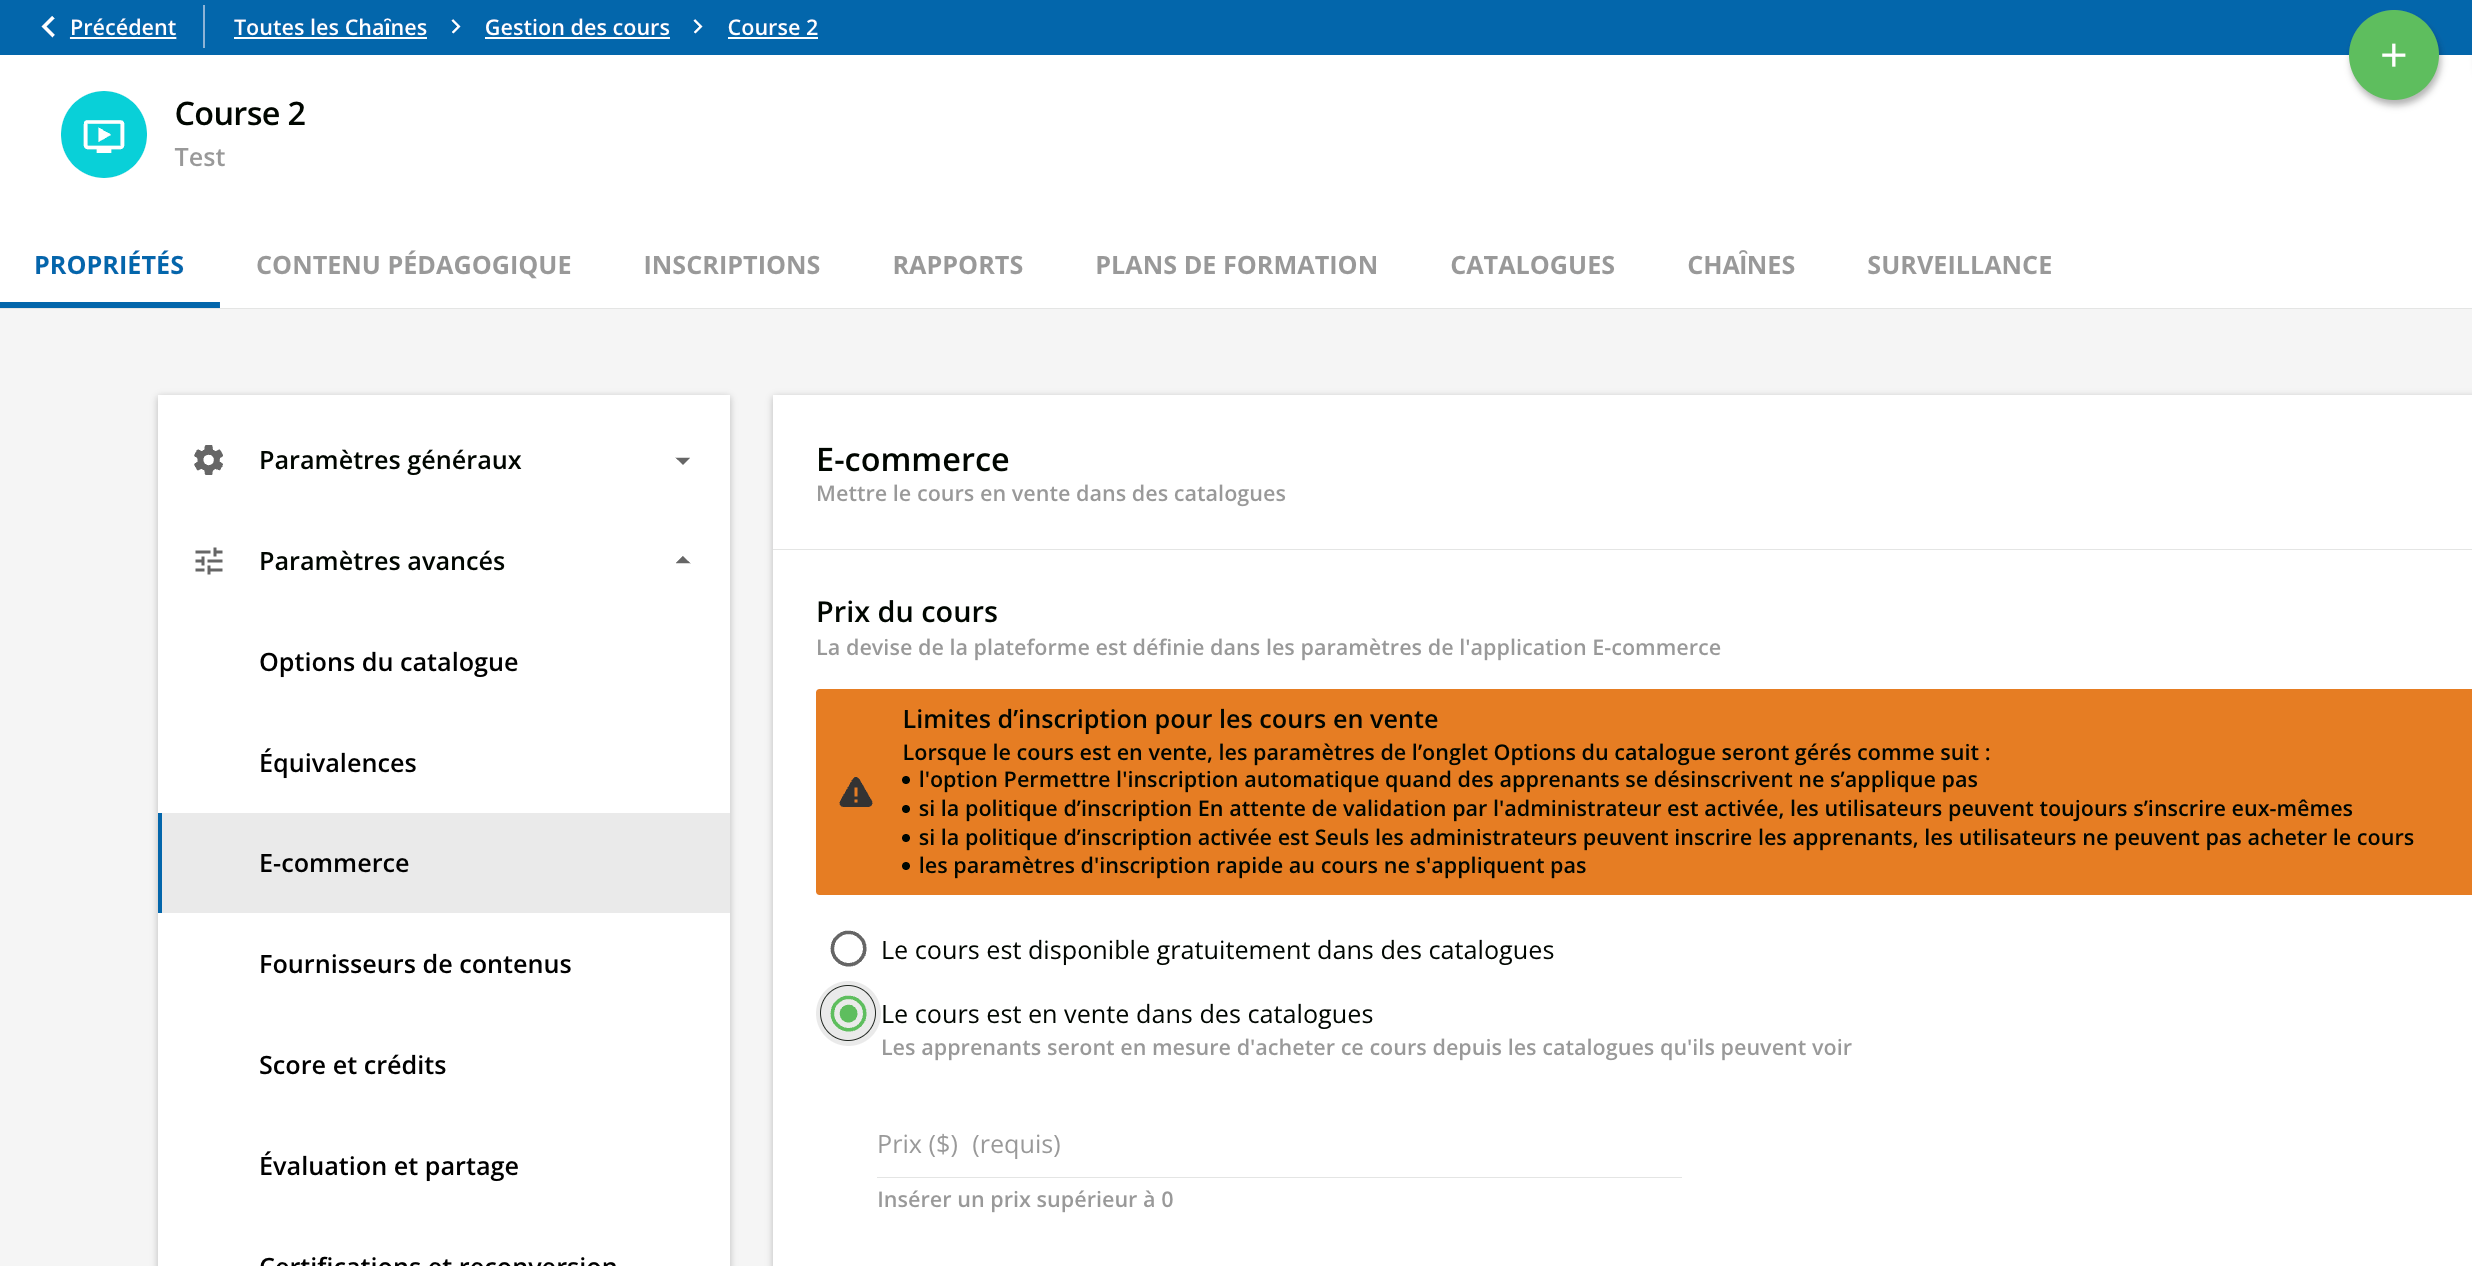Open the Contenu pédagogique tab

[414, 265]
